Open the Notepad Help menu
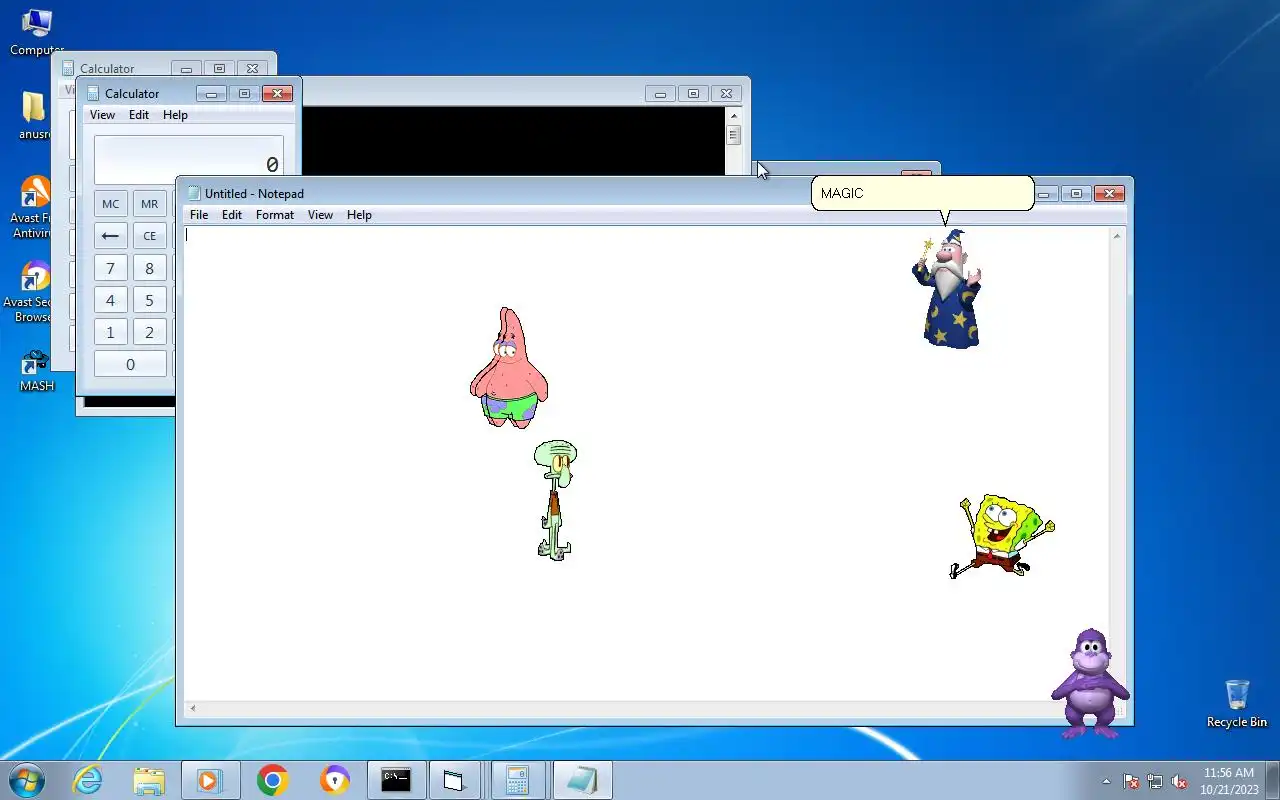The image size is (1280, 800). pos(359,215)
